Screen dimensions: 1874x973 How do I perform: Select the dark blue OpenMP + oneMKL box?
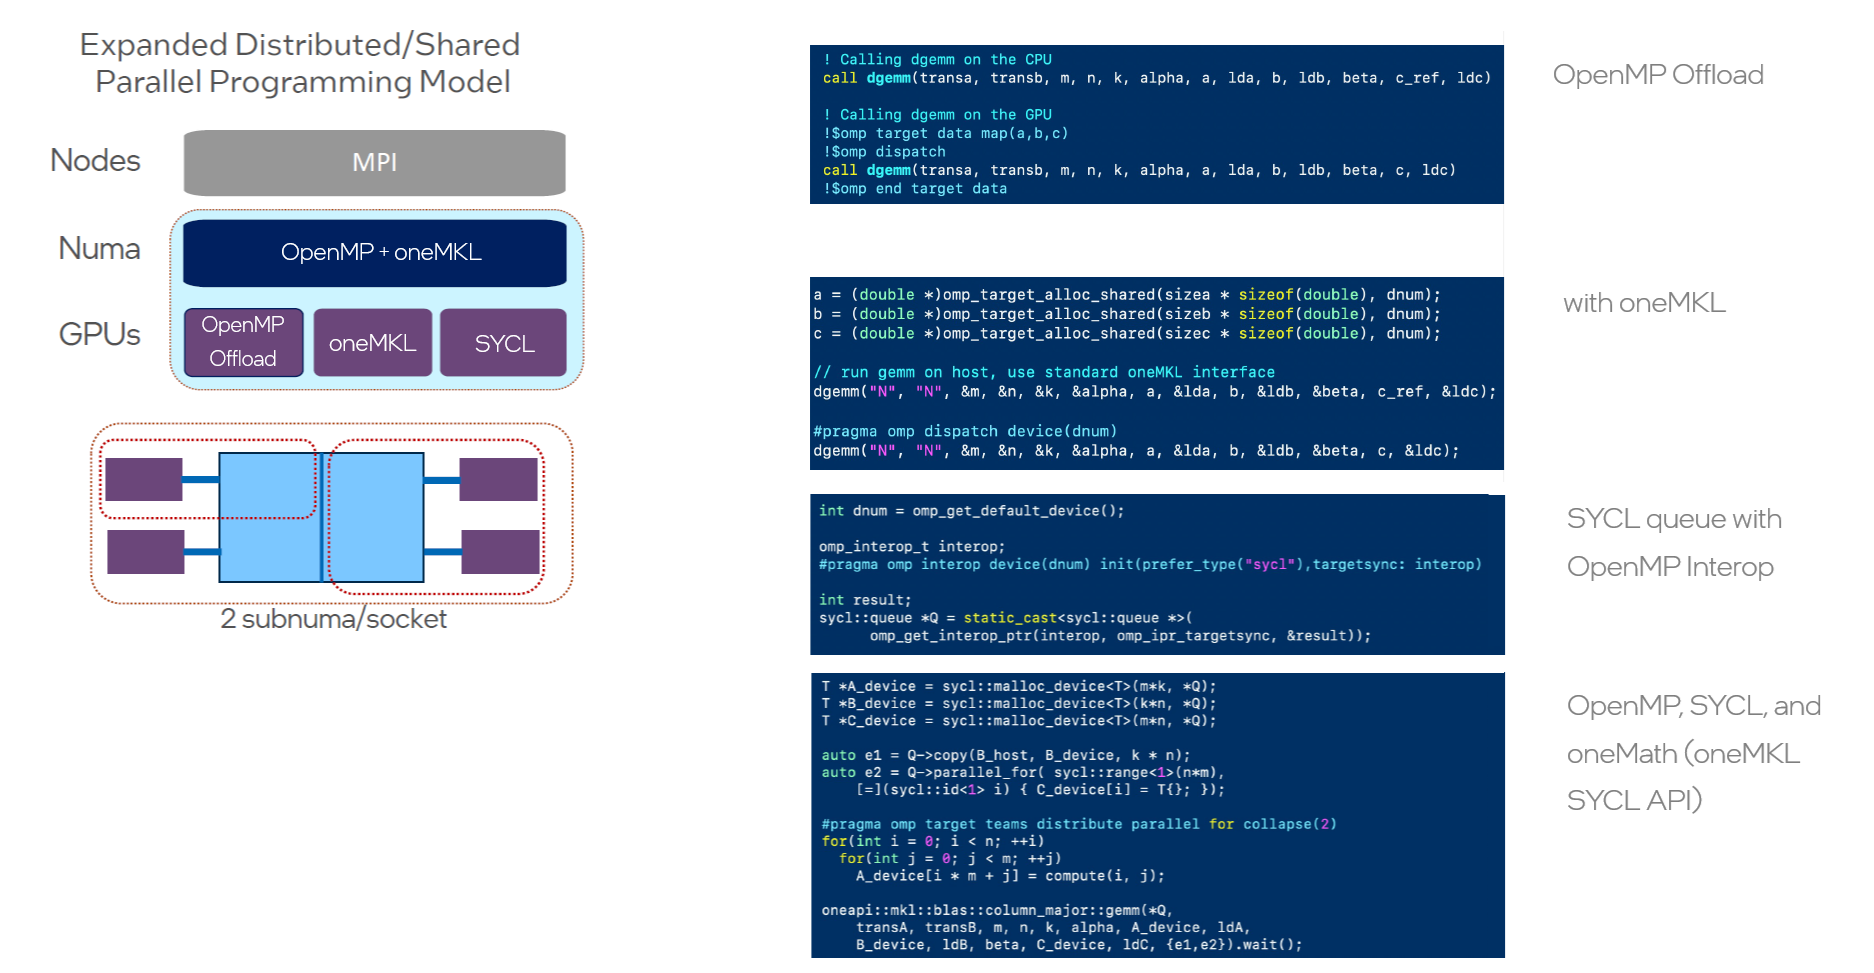click(374, 252)
